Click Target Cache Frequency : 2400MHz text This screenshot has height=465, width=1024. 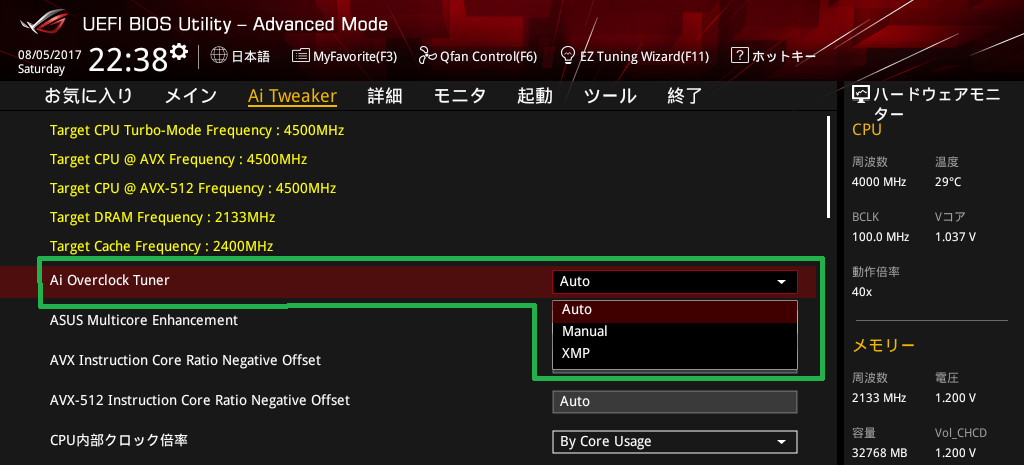pyautogui.click(x=161, y=247)
